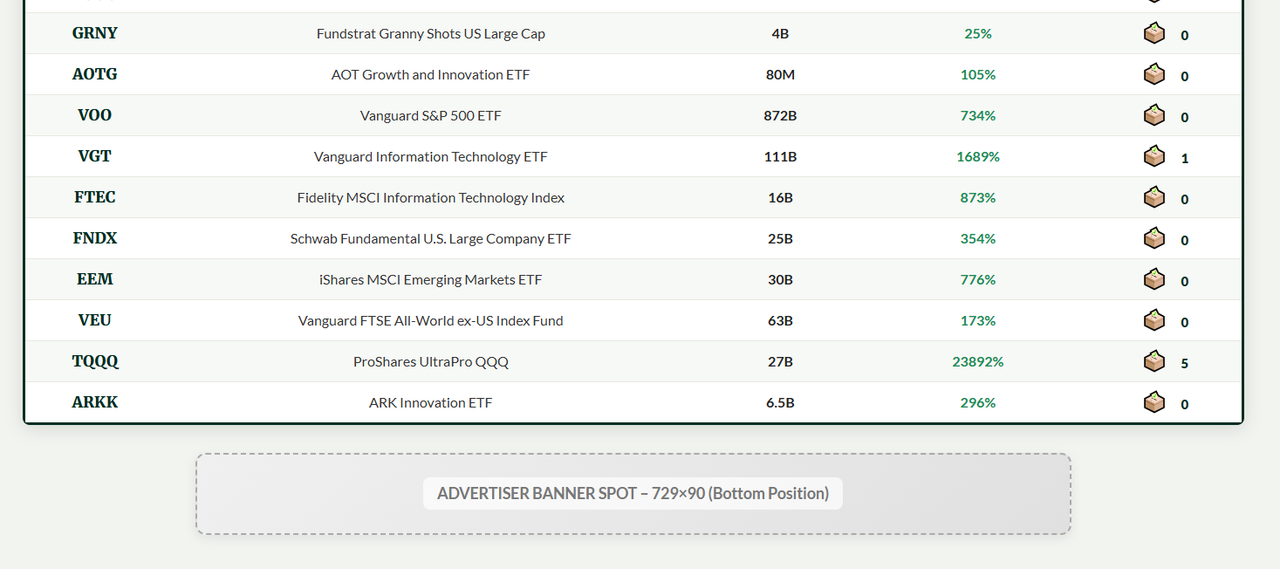Viewport: 1280px width, 569px height.
Task: Click the 1689% return for VGT
Action: pyautogui.click(x=978, y=156)
